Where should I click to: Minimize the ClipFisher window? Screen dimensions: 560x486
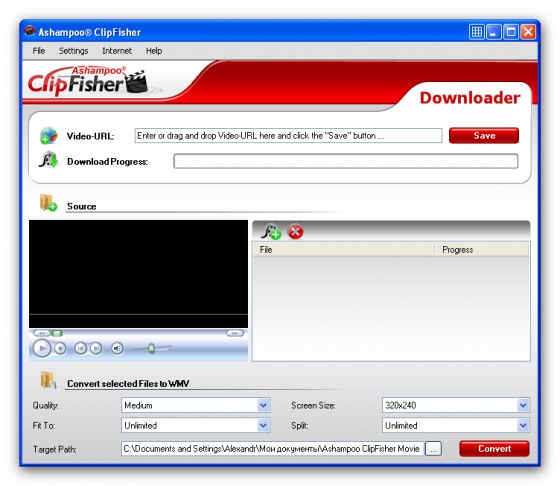(494, 32)
